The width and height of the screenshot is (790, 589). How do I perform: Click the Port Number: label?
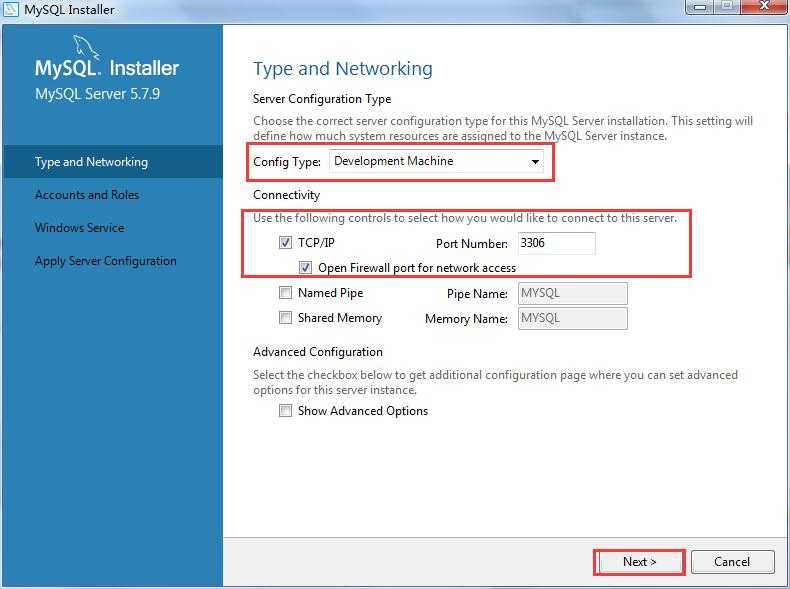472,244
